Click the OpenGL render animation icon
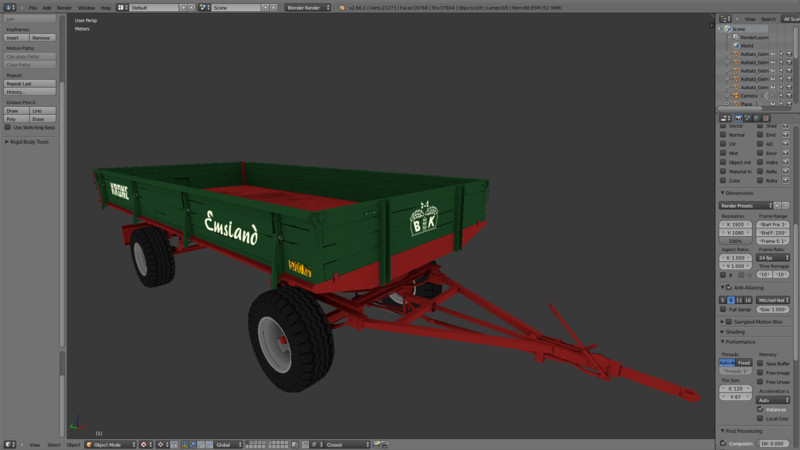Viewport: 800px width, 450px height. tap(385, 445)
